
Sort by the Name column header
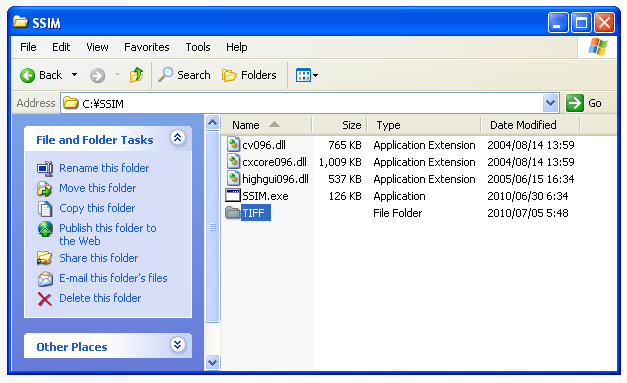click(x=266, y=125)
